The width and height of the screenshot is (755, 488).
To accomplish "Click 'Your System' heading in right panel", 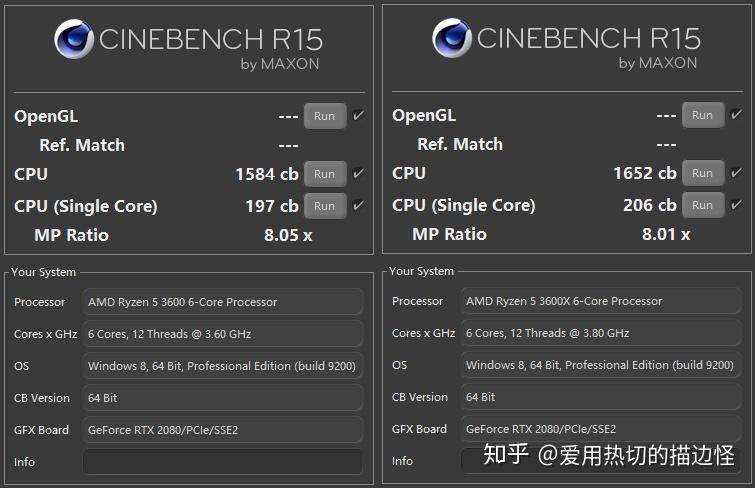I will pos(421,271).
